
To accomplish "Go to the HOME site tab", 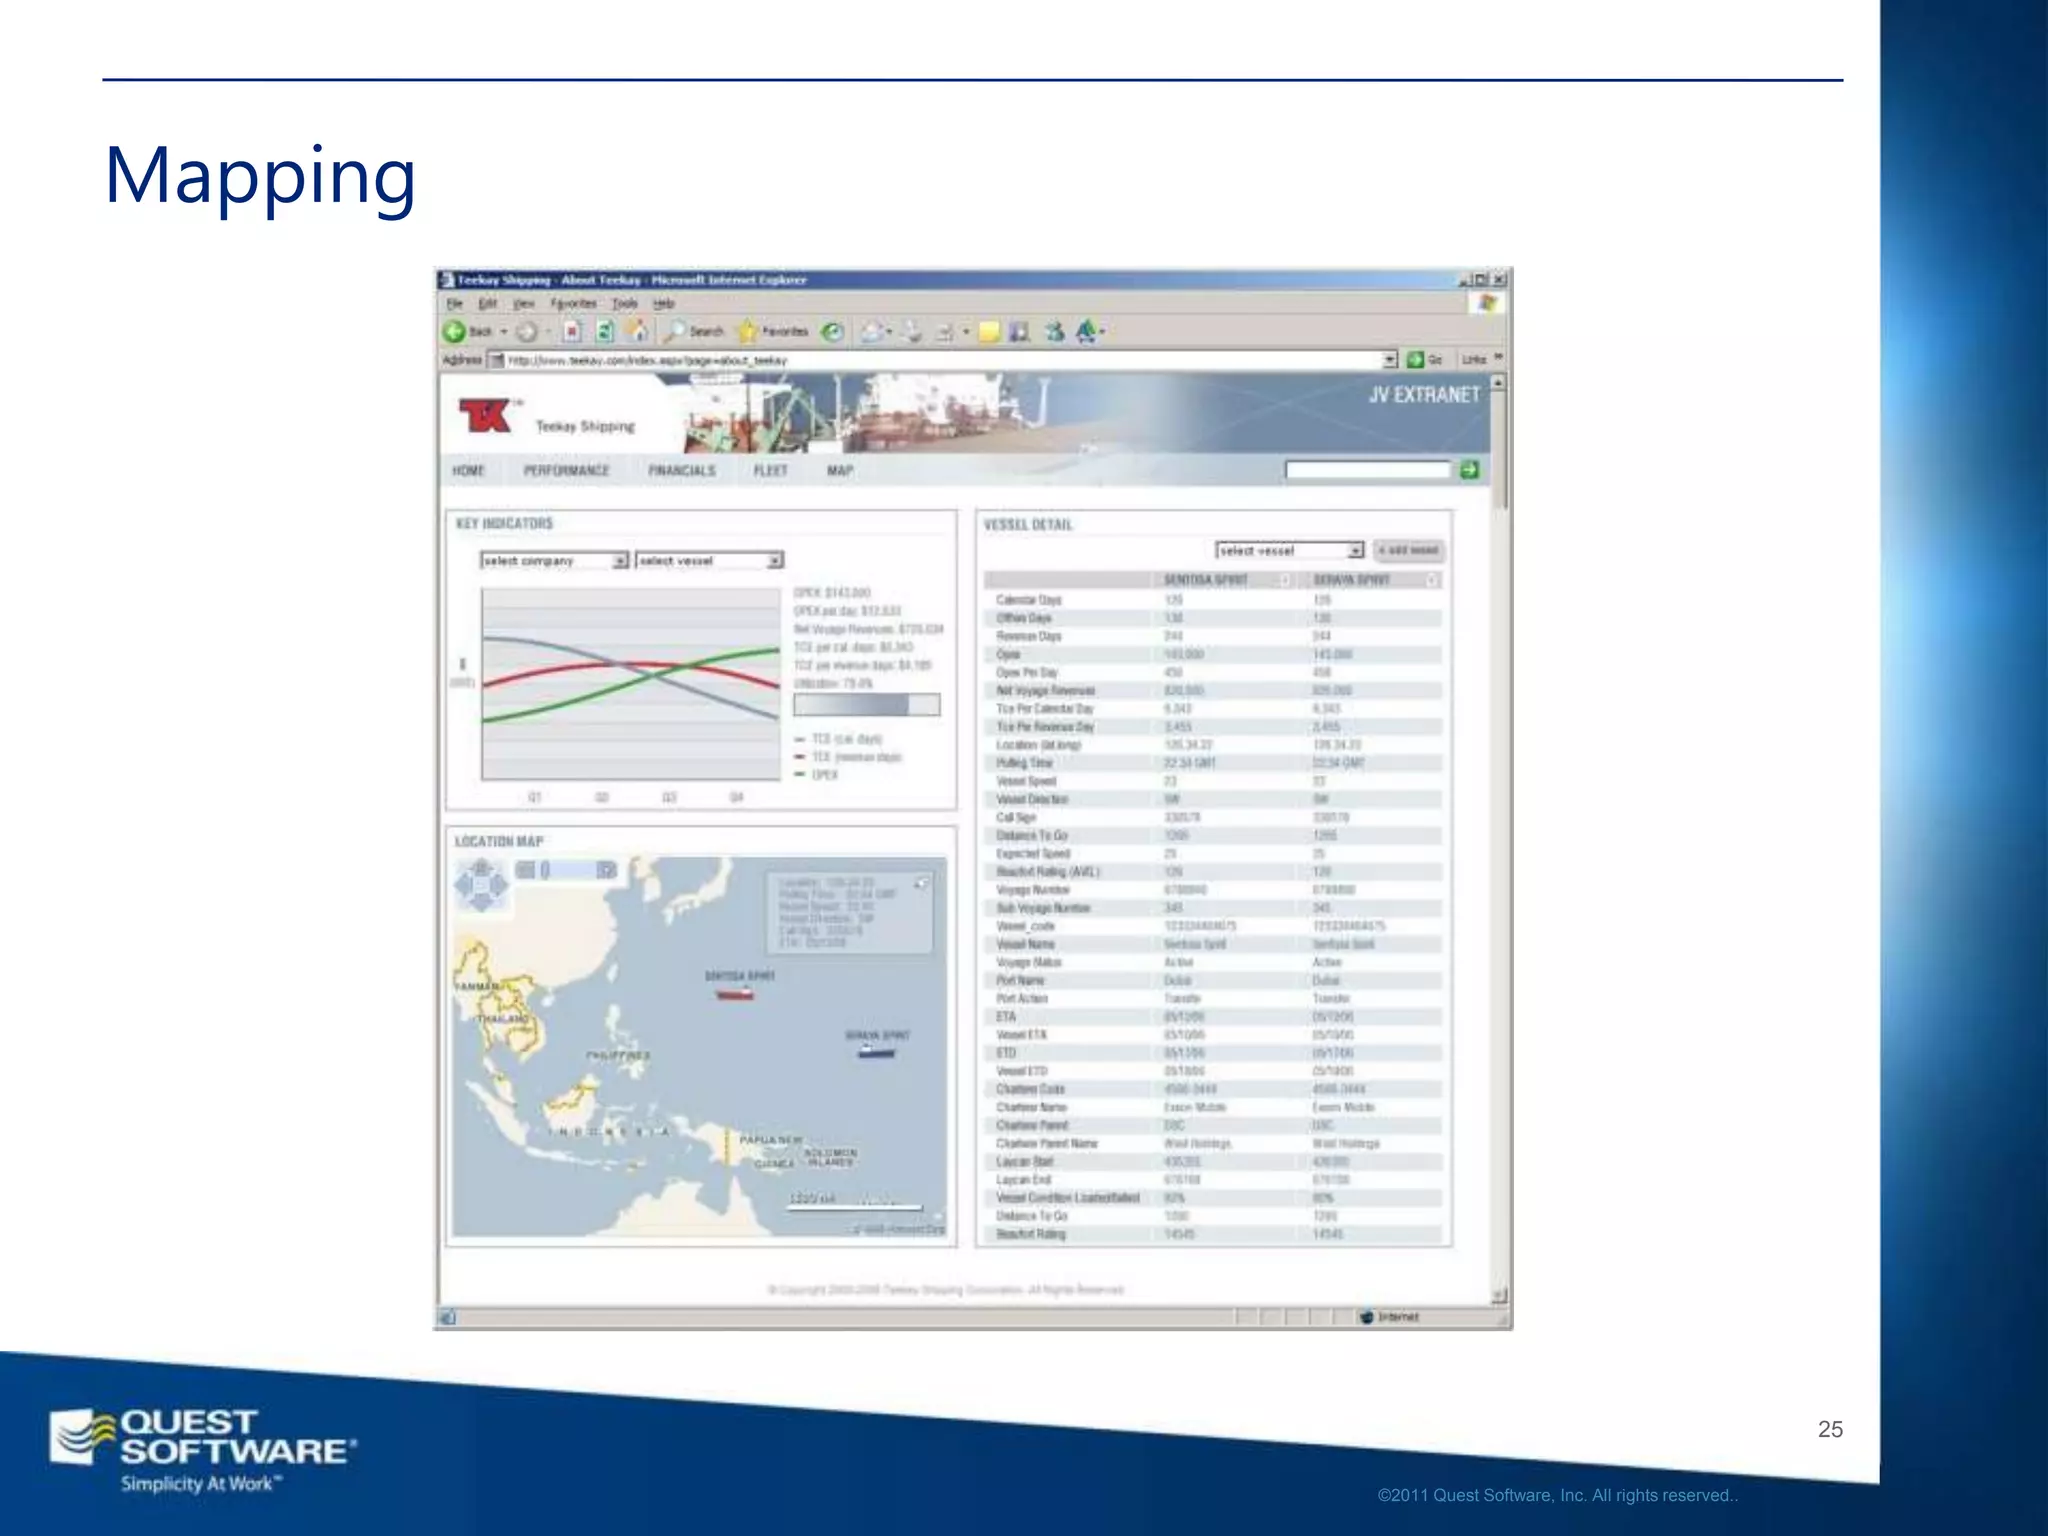I will click(468, 471).
